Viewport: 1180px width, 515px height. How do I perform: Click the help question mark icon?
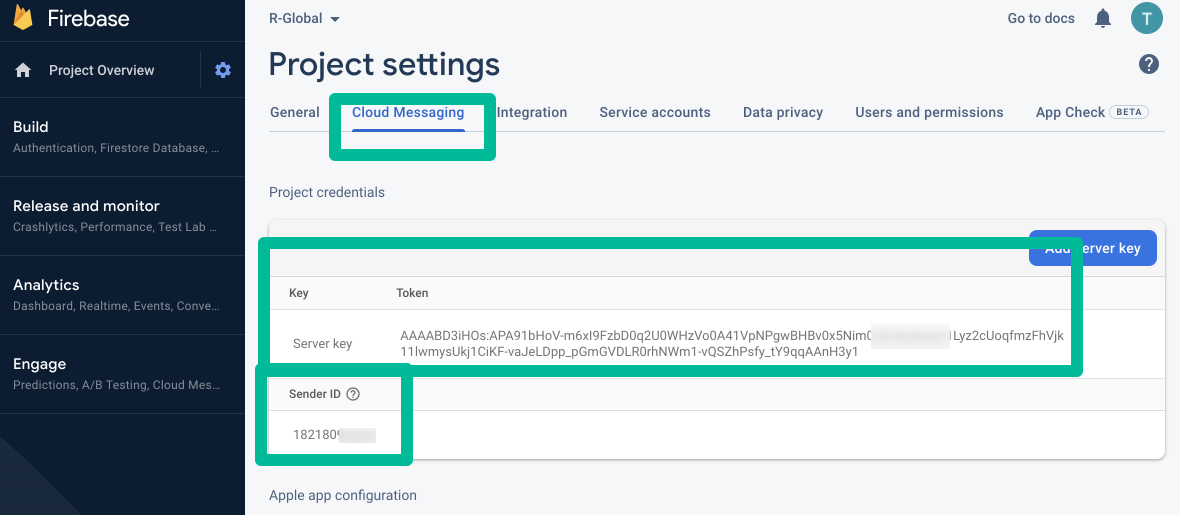1148,65
